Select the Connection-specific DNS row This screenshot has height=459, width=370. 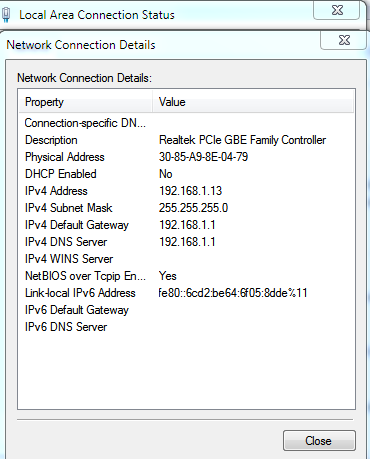click(186, 123)
